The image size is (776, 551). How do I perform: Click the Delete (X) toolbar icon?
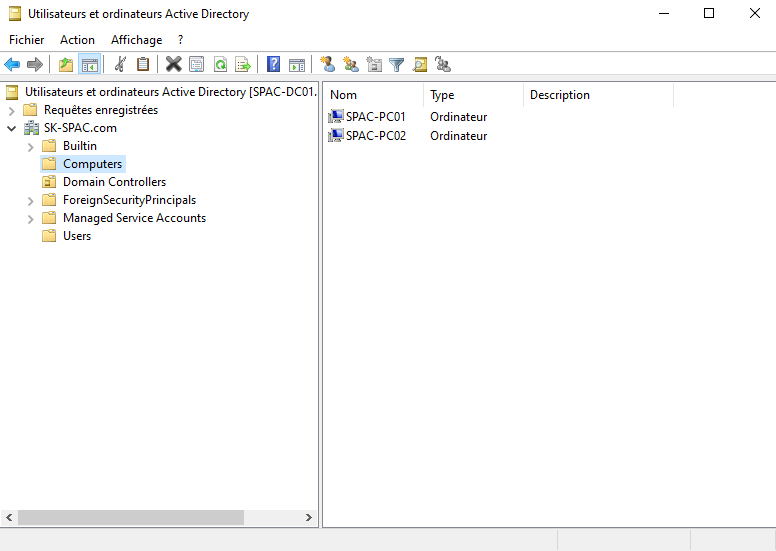(173, 65)
